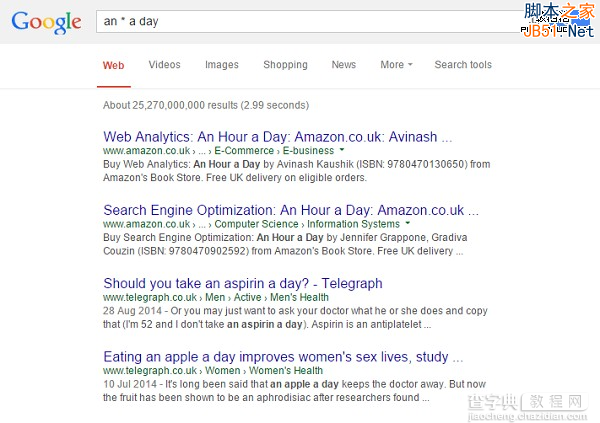The image size is (600, 423).
Task: Click the search box containing 'an * a day'
Action: pos(308,21)
